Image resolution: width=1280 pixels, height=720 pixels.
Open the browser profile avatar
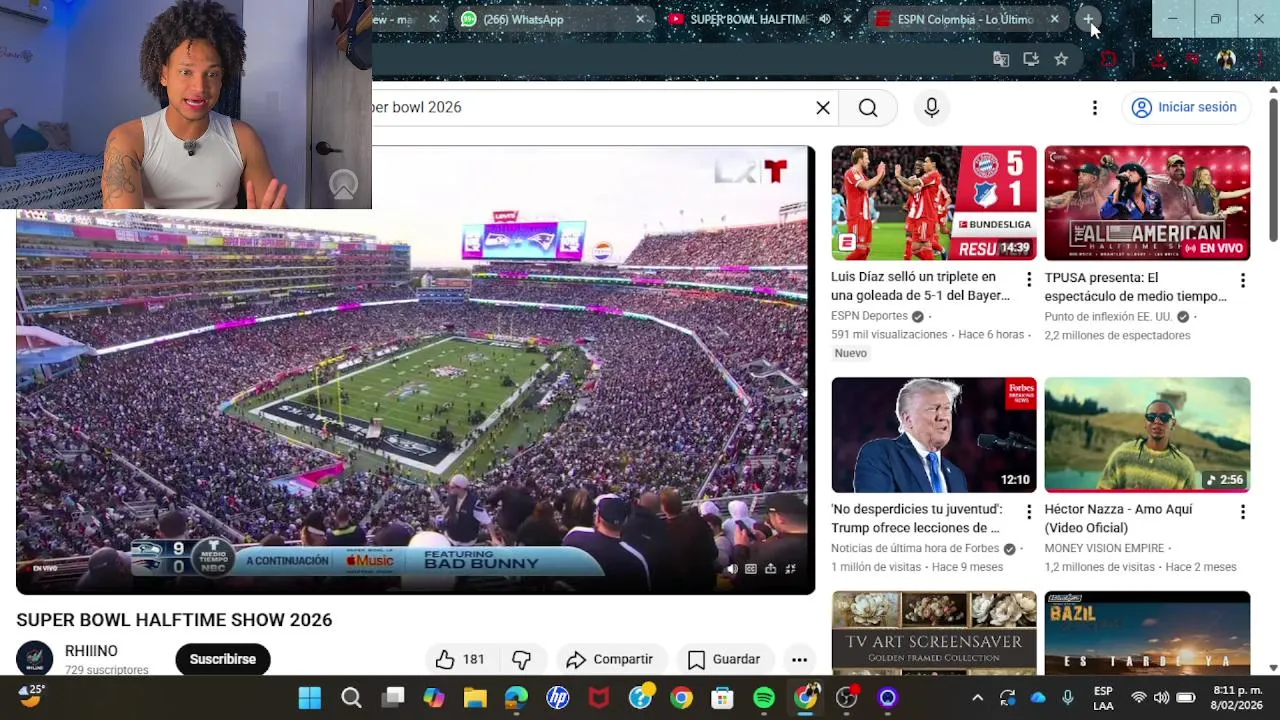click(x=1226, y=59)
